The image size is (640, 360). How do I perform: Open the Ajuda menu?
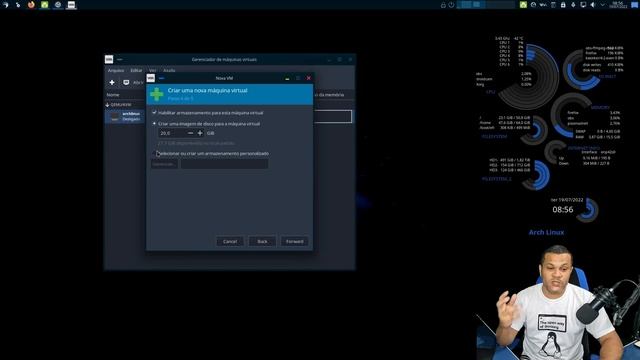169,70
